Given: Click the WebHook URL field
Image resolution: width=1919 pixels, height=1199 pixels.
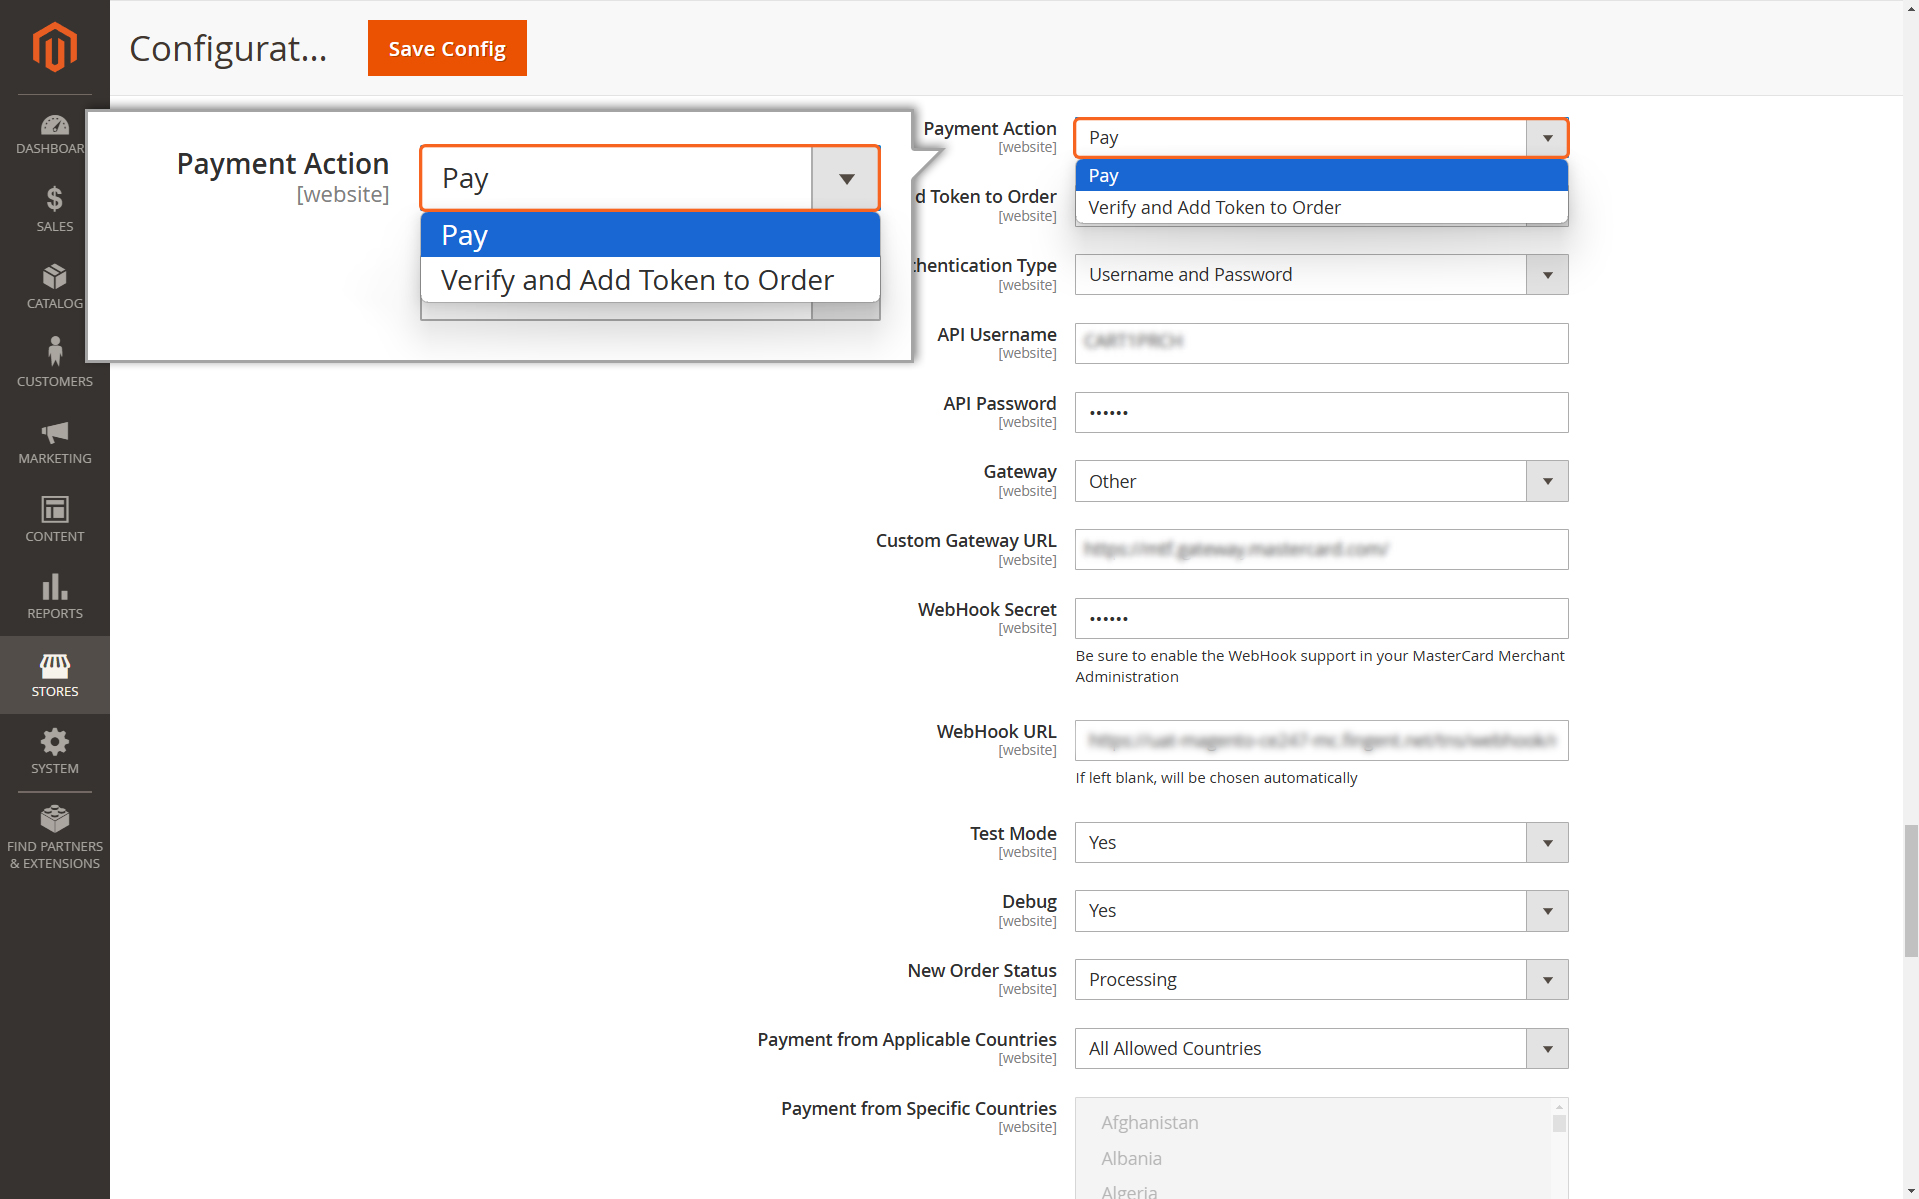Looking at the screenshot, I should (x=1321, y=741).
